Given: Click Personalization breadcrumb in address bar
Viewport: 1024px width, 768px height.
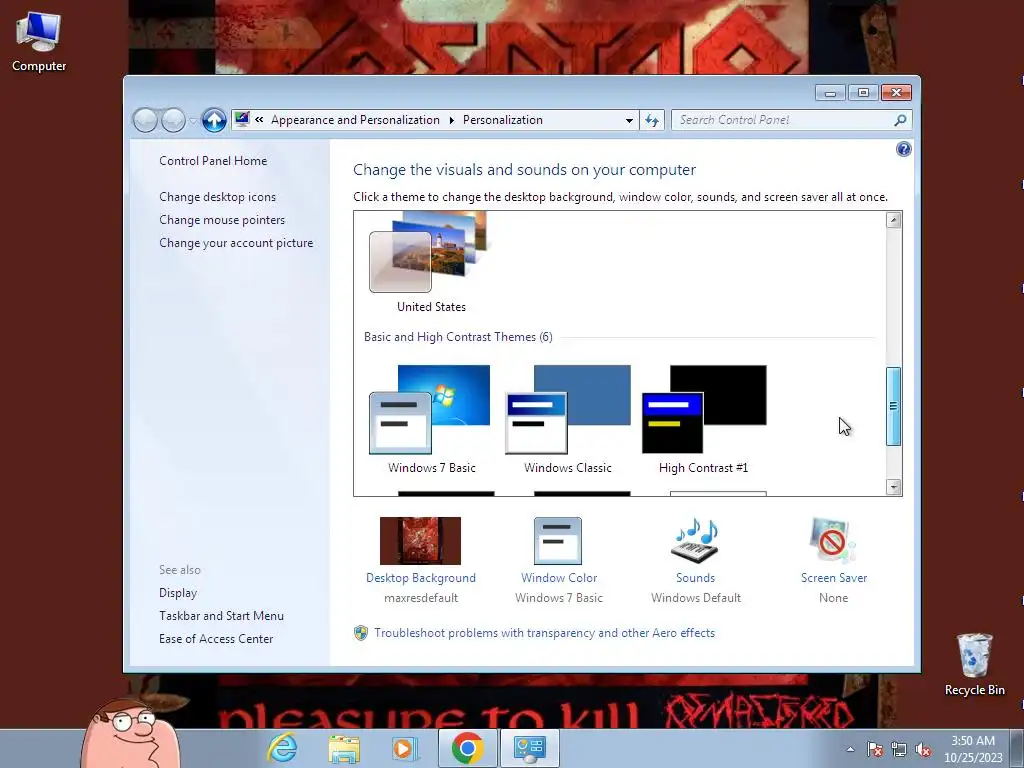Looking at the screenshot, I should [503, 120].
